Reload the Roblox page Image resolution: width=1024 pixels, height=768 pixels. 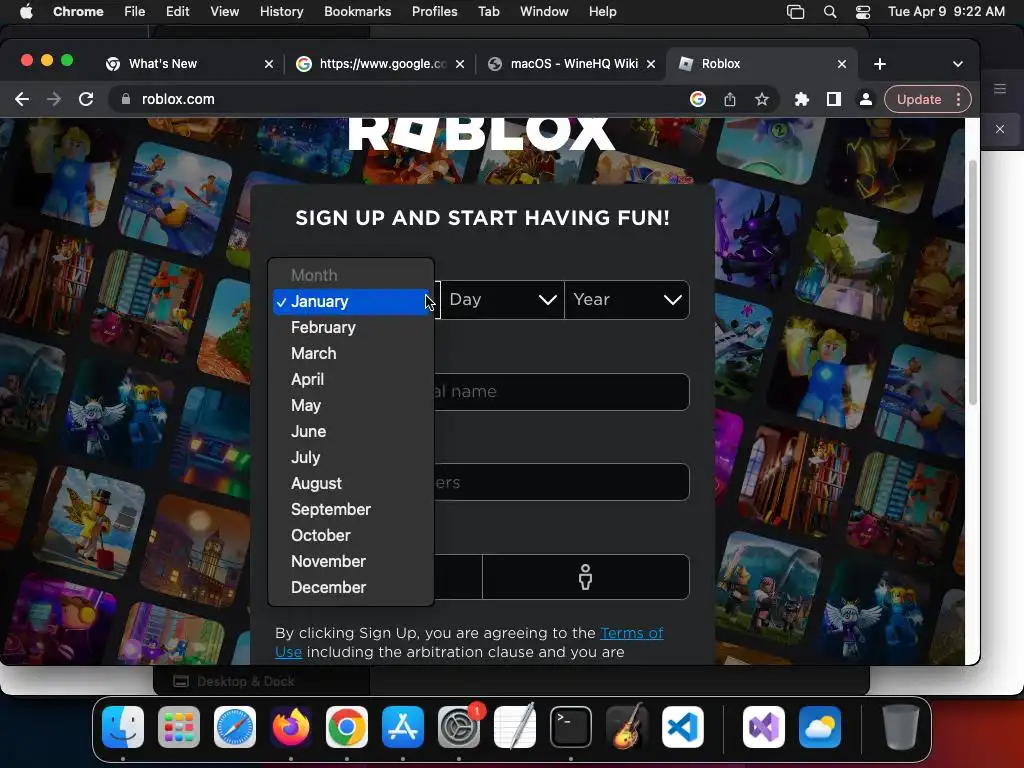[x=86, y=99]
